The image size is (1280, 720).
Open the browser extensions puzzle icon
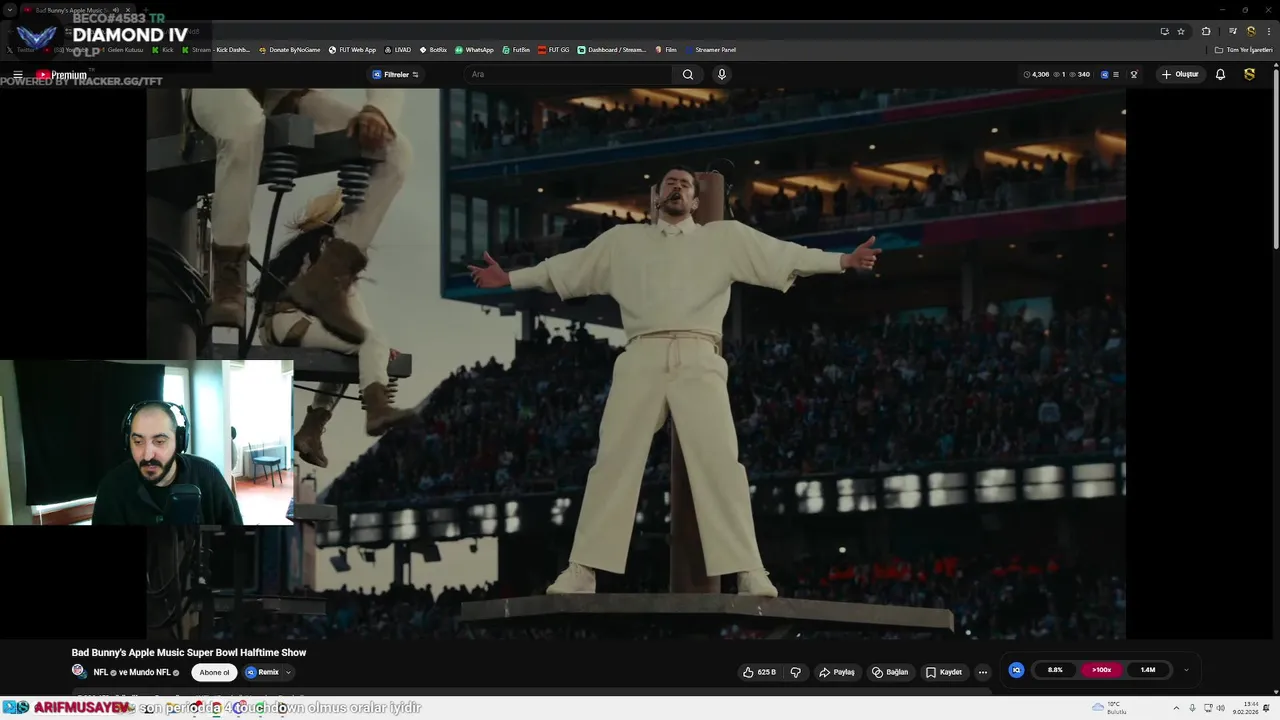[1206, 31]
